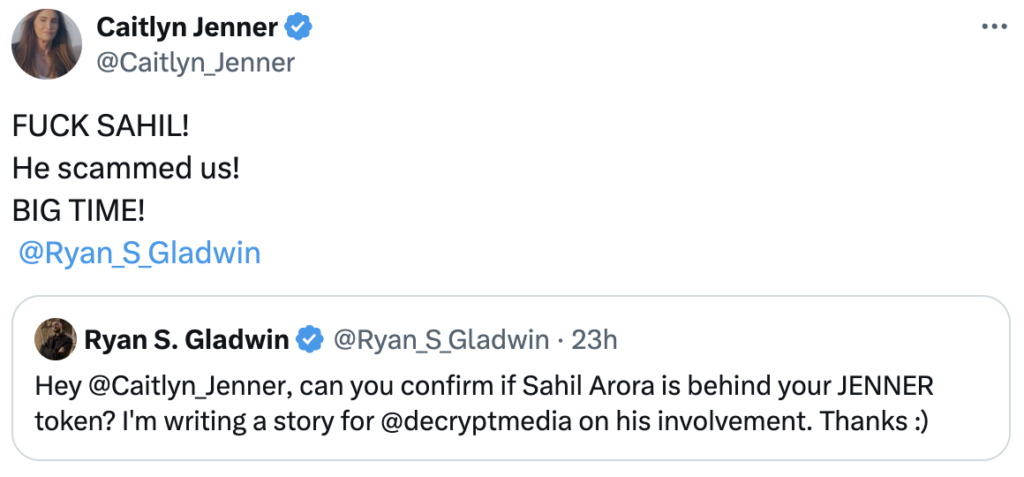
Task: Open the three-dot more options menu
Action: pos(994,27)
